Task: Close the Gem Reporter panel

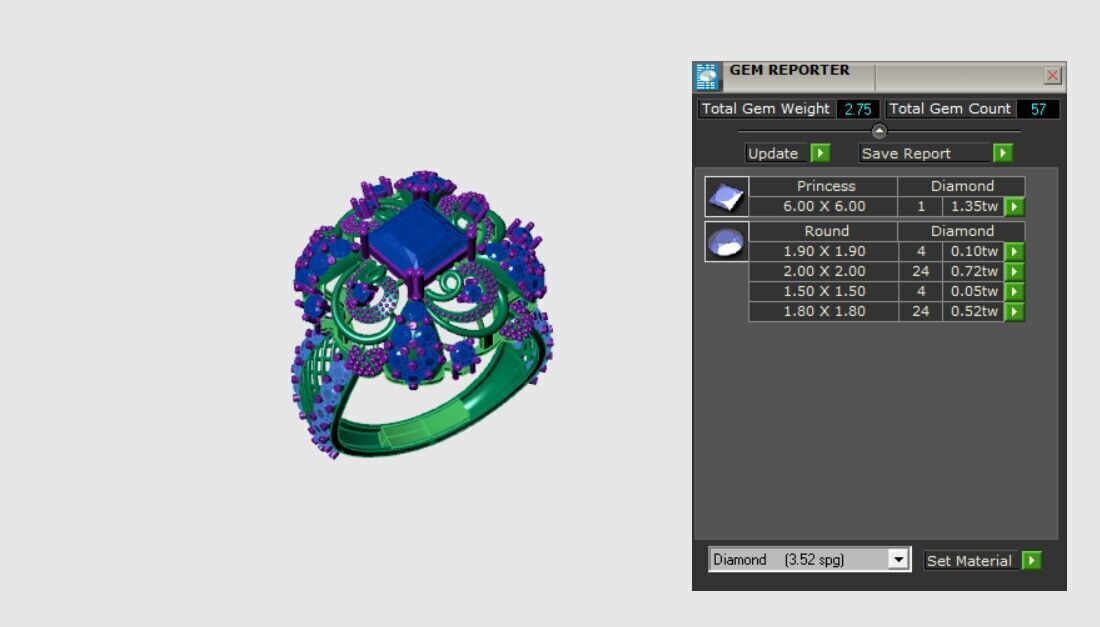Action: (x=1052, y=76)
